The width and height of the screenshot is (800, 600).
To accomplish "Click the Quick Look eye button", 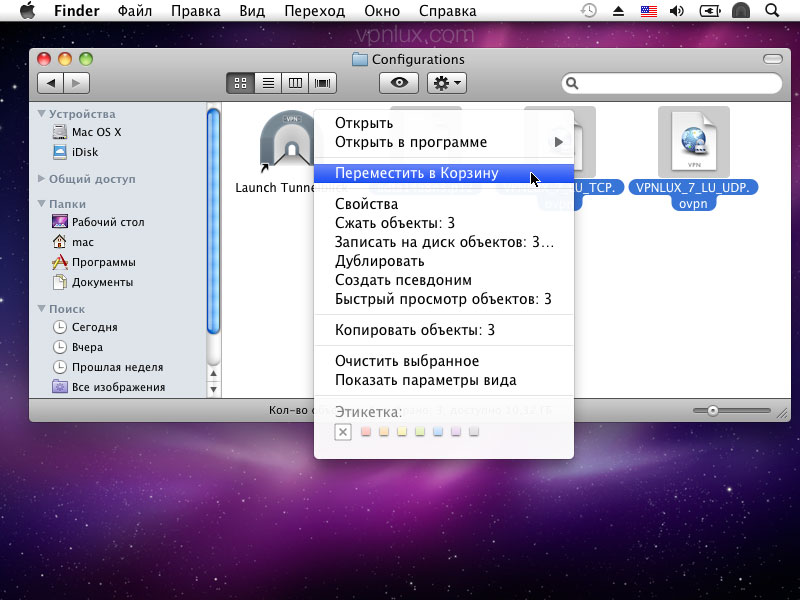I will click(399, 83).
